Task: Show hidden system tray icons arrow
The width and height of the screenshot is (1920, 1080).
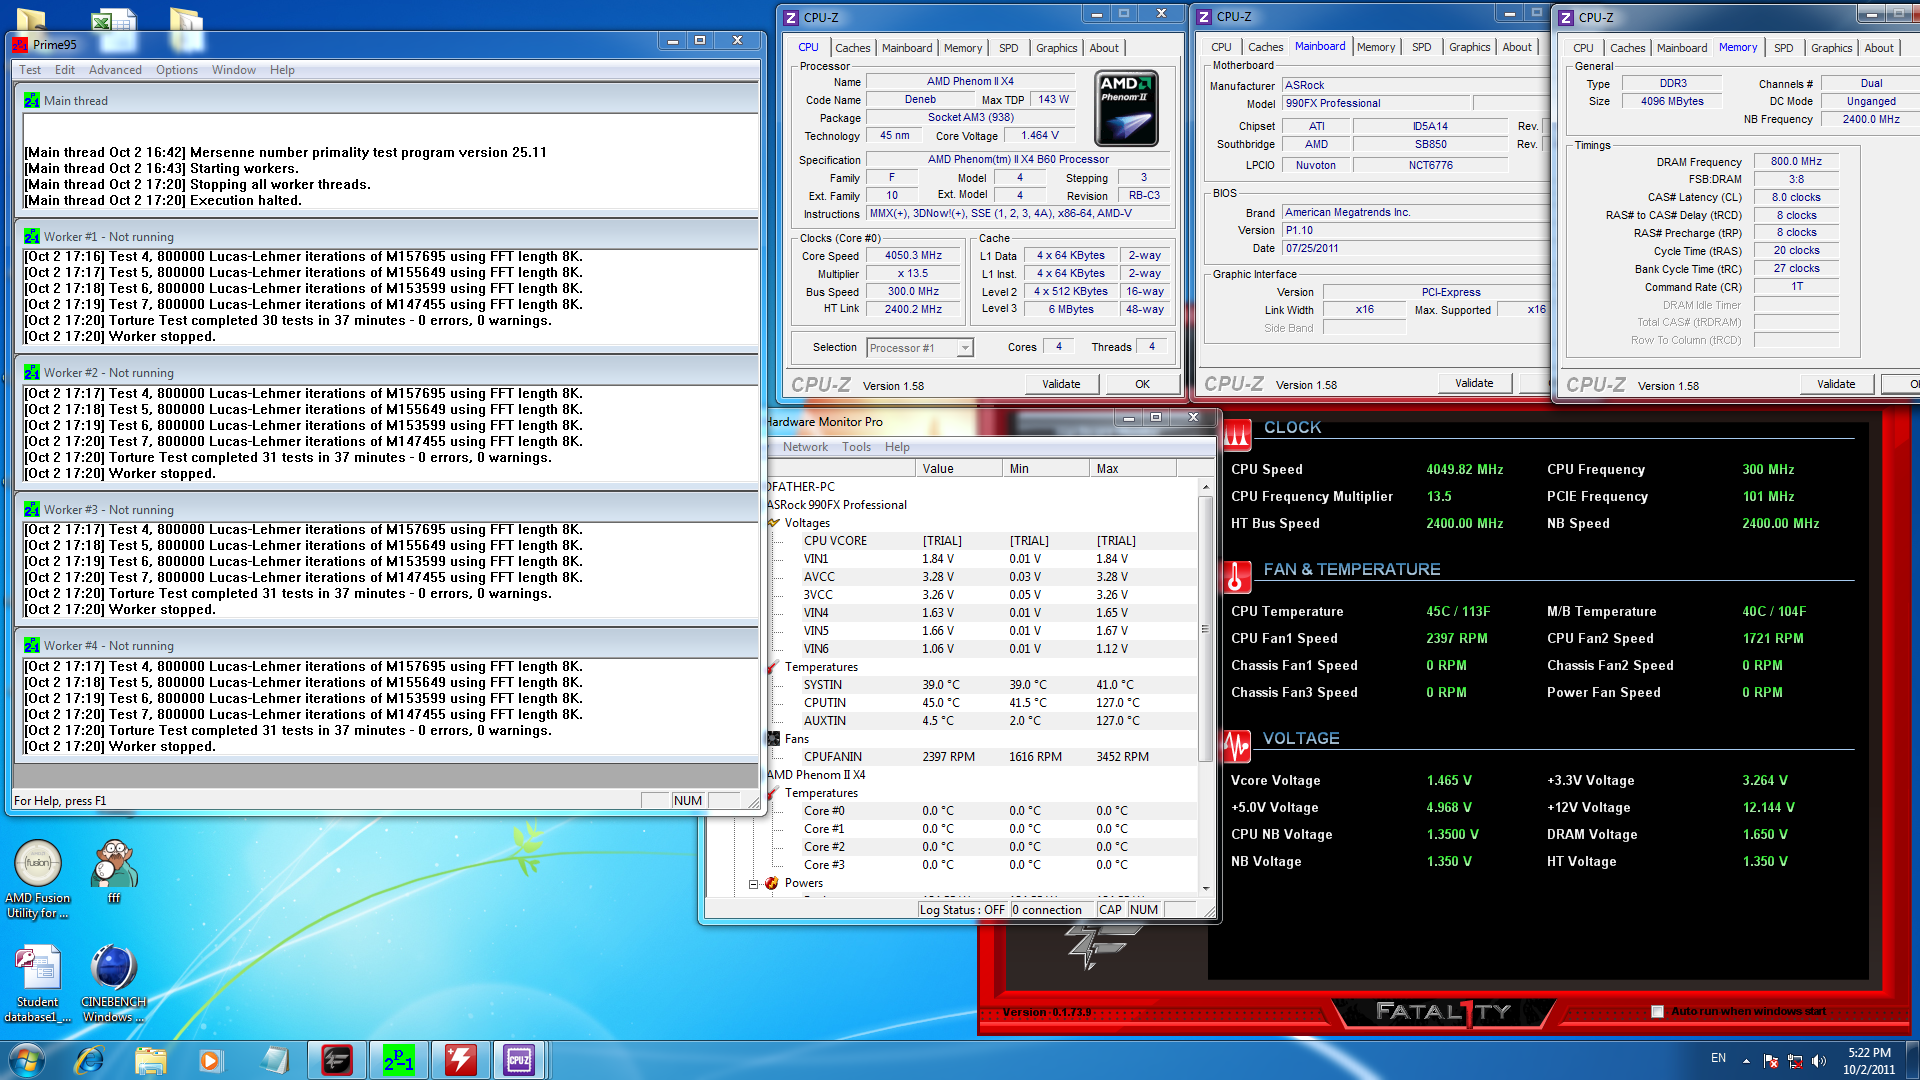Action: 1746,1059
